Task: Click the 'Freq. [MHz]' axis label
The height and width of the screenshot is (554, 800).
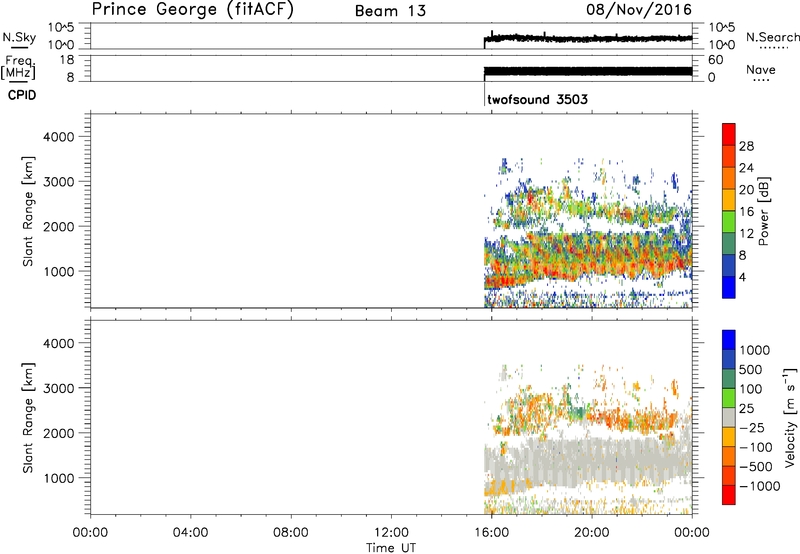Action: [19, 67]
